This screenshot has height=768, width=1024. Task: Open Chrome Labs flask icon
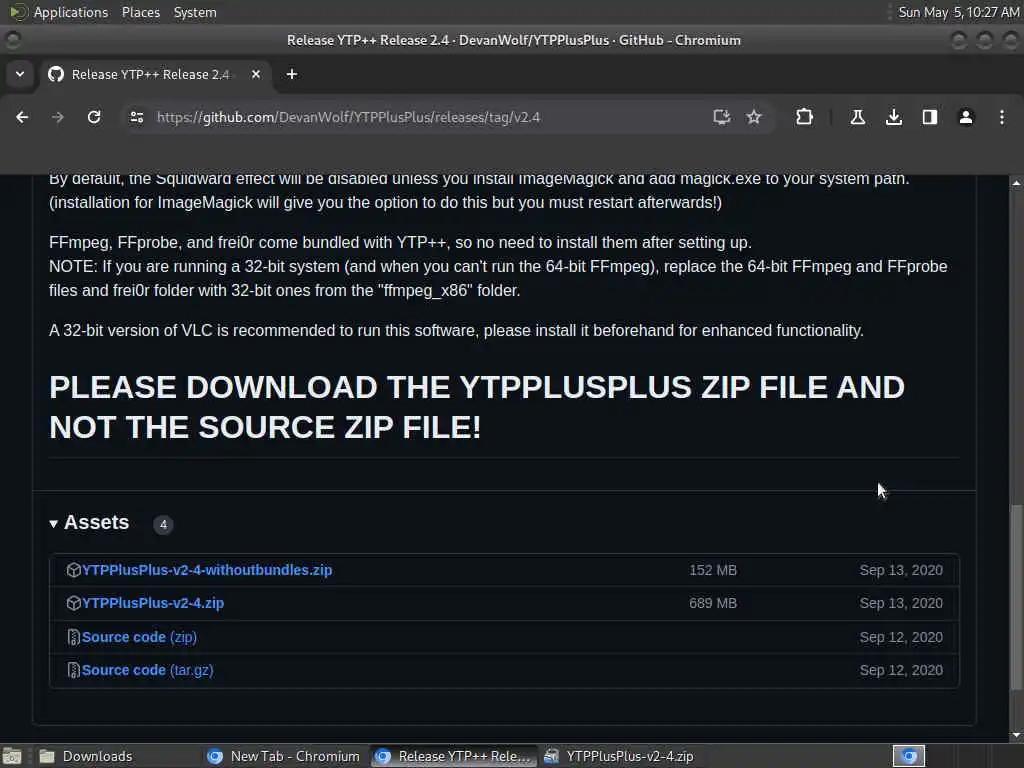coord(857,117)
